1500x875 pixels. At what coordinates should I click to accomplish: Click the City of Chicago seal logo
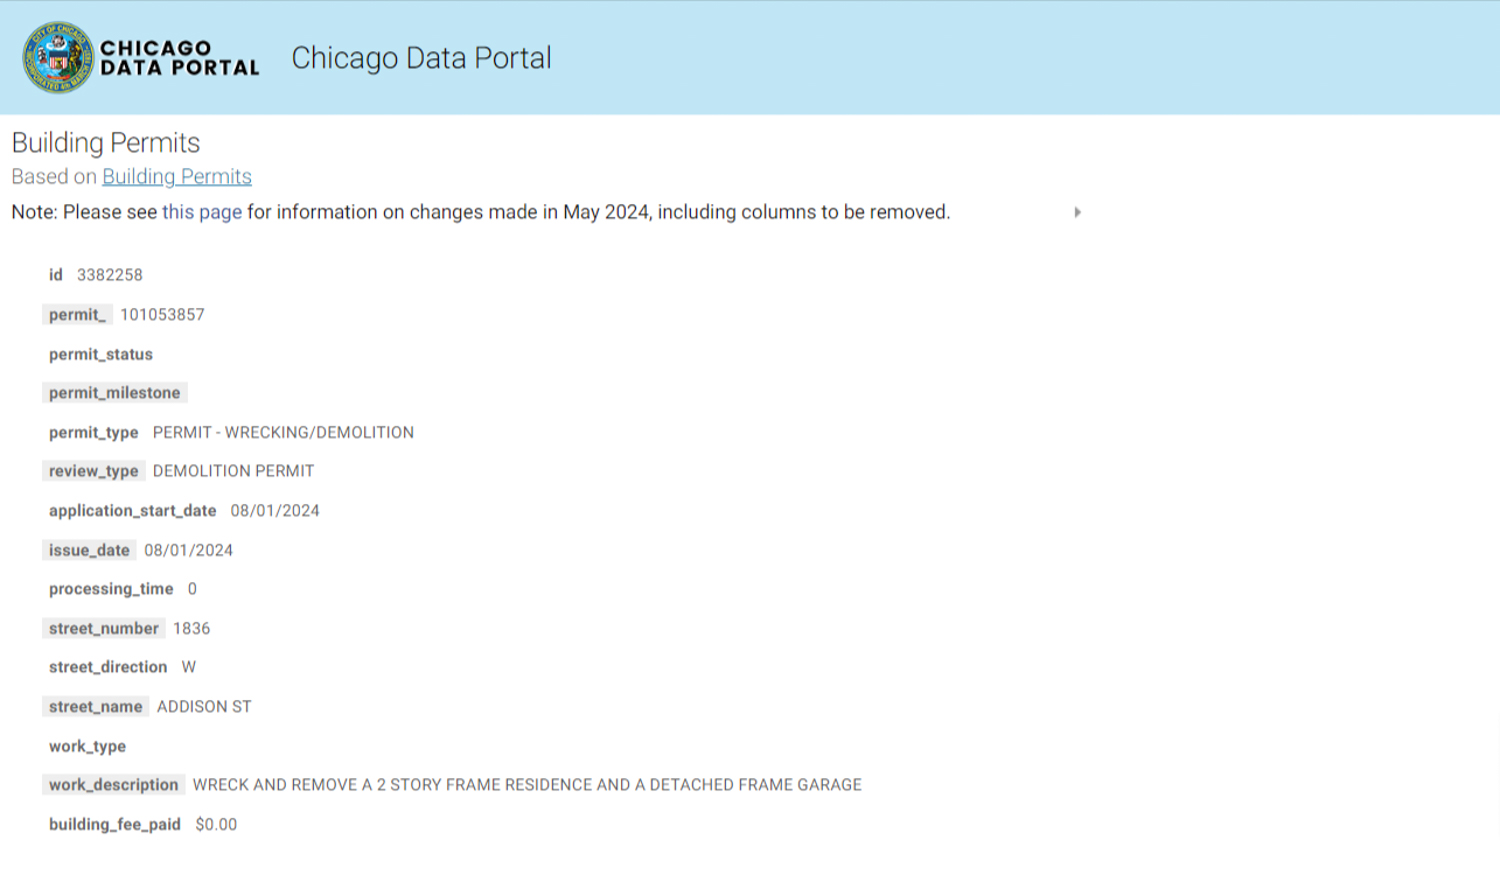click(58, 57)
